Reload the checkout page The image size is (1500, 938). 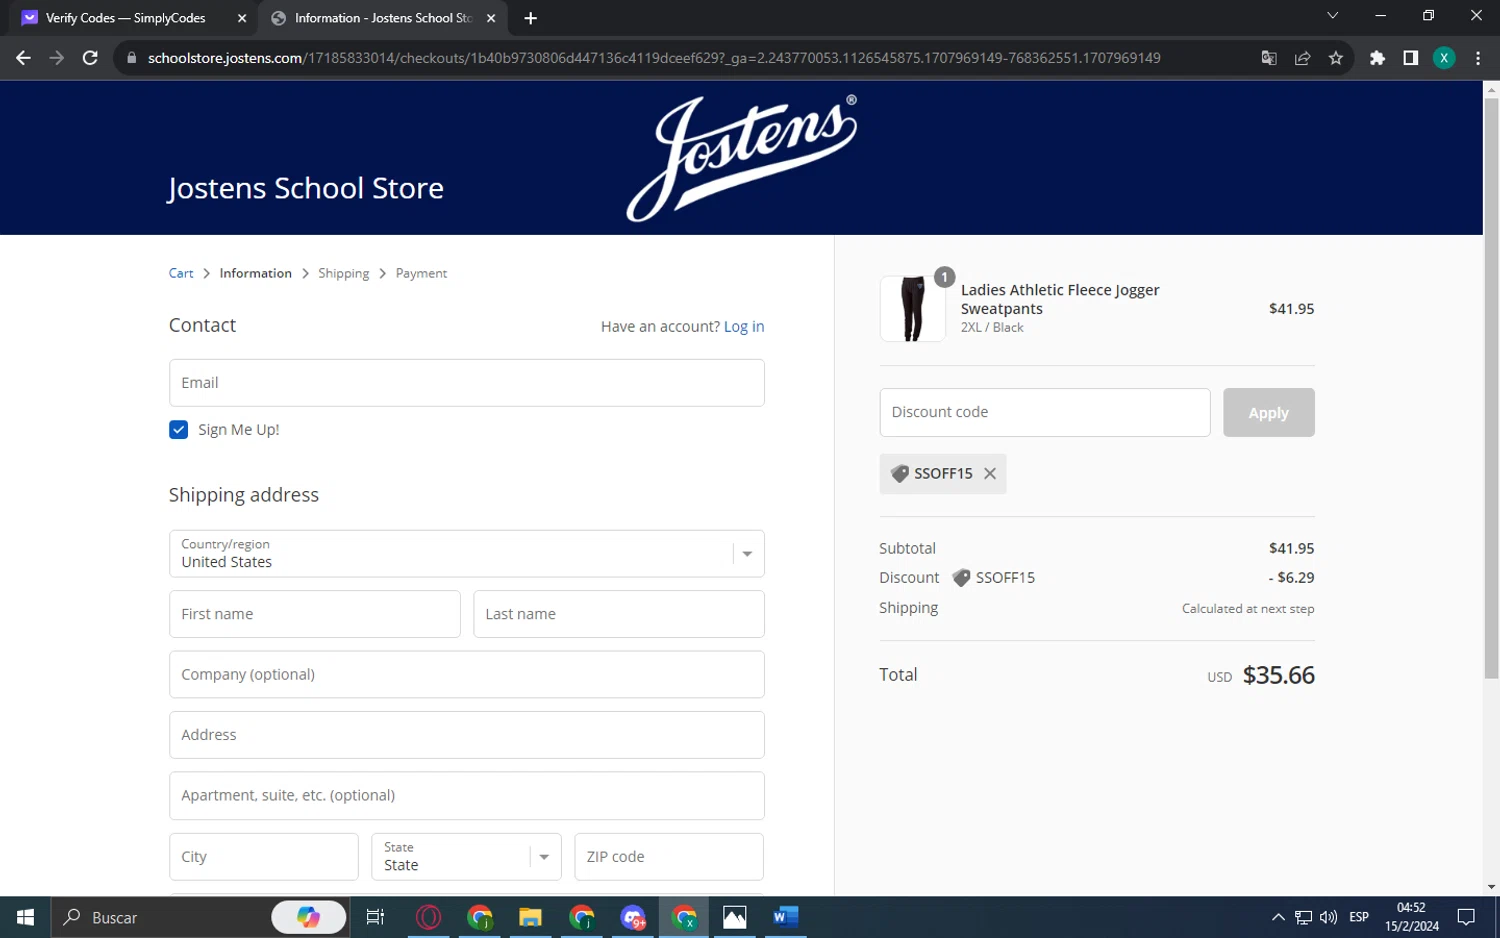[x=90, y=58]
